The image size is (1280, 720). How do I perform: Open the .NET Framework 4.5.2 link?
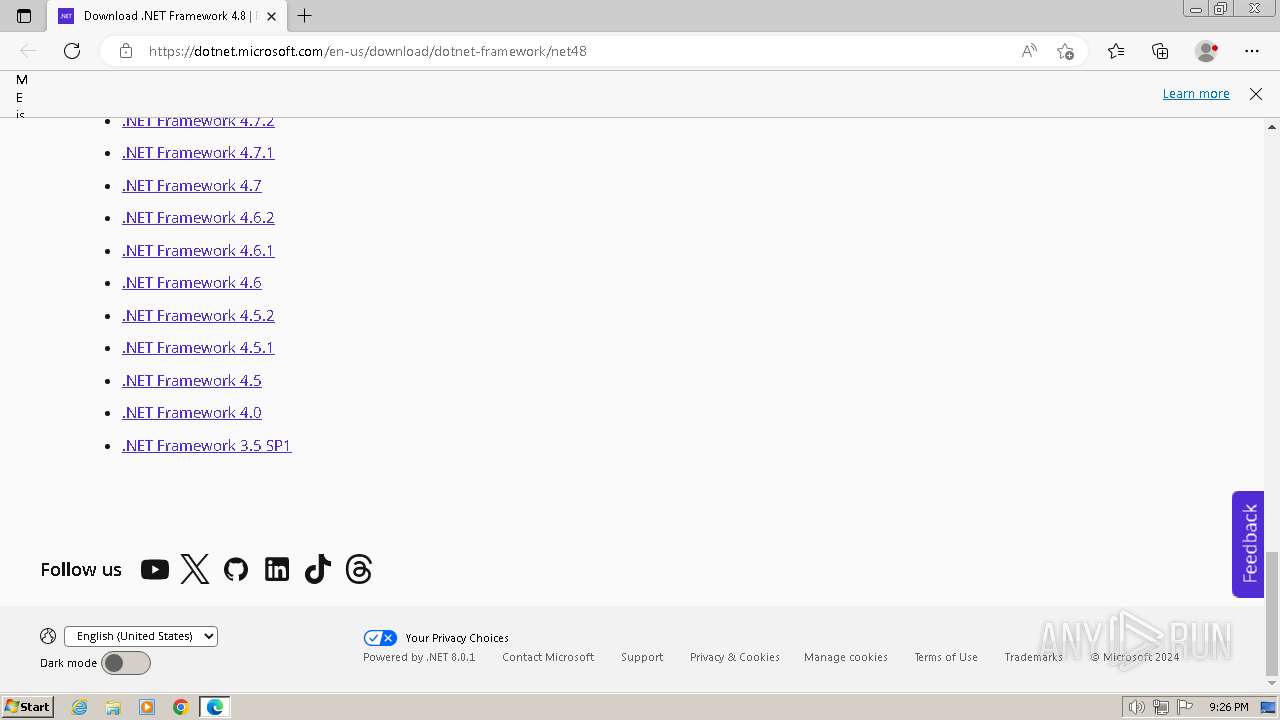pos(198,316)
